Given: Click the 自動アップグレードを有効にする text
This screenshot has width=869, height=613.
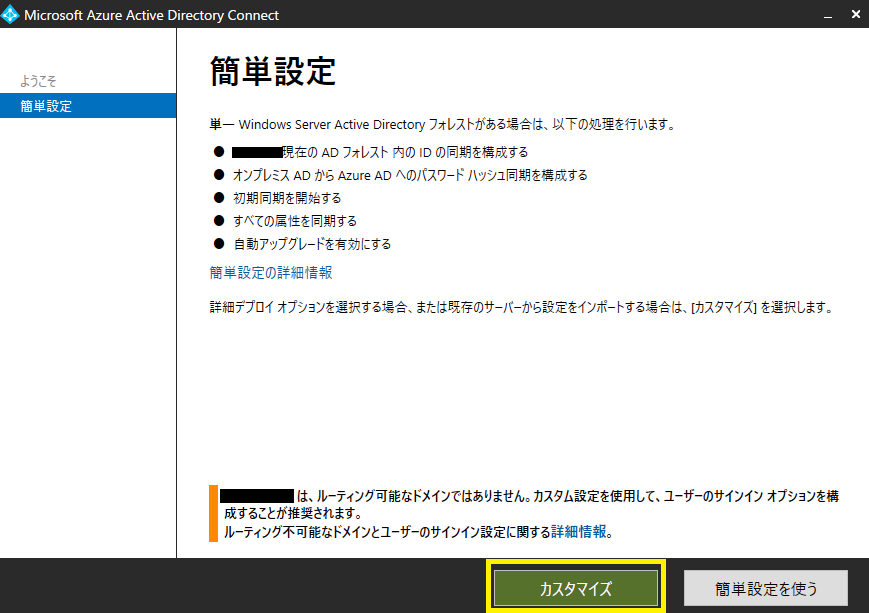Looking at the screenshot, I should tap(312, 244).
